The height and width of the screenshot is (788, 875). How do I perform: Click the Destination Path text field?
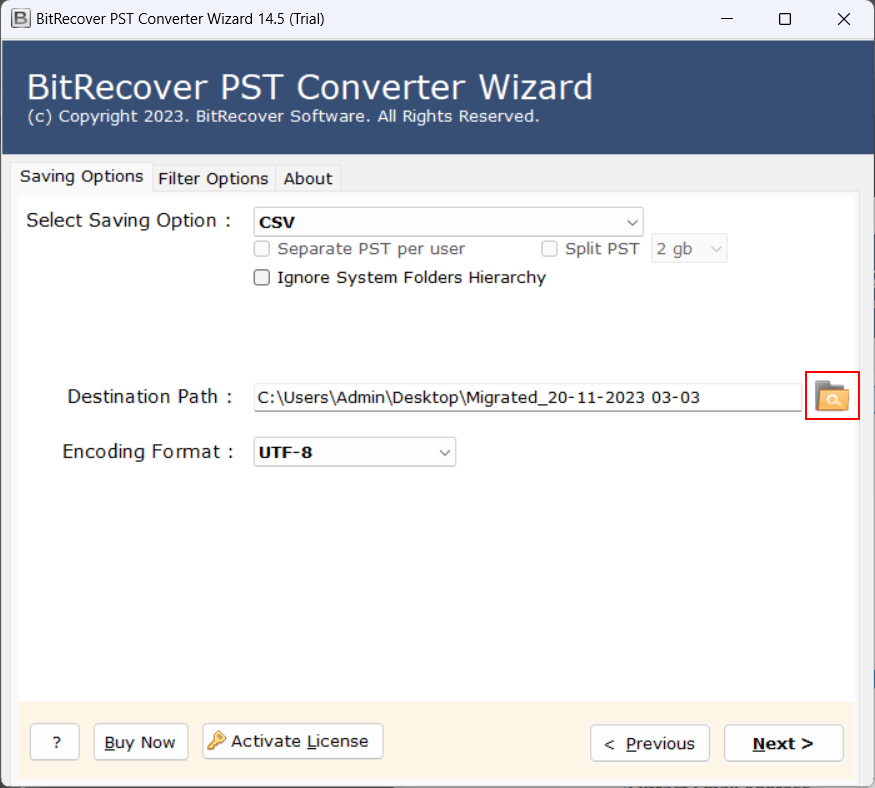(527, 397)
